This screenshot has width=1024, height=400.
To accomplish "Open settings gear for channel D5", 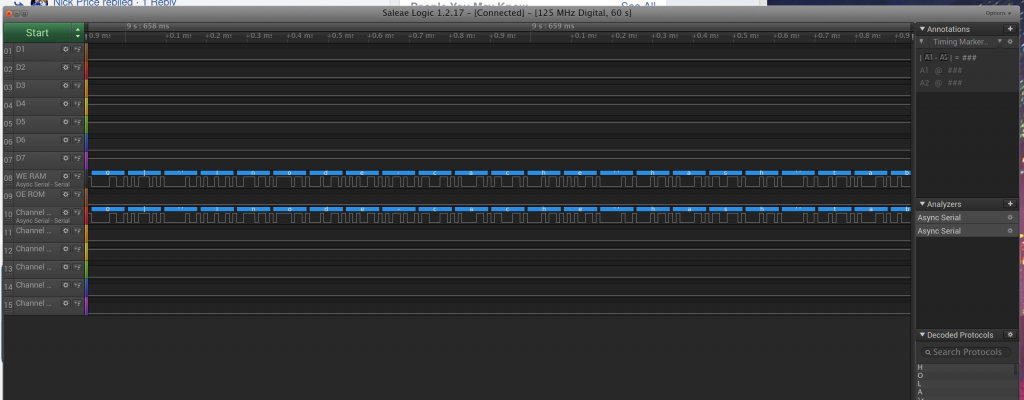I will 65,122.
